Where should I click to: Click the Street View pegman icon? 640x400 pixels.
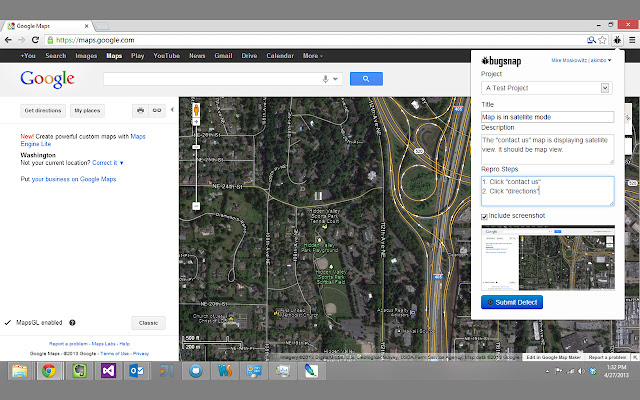point(196,110)
